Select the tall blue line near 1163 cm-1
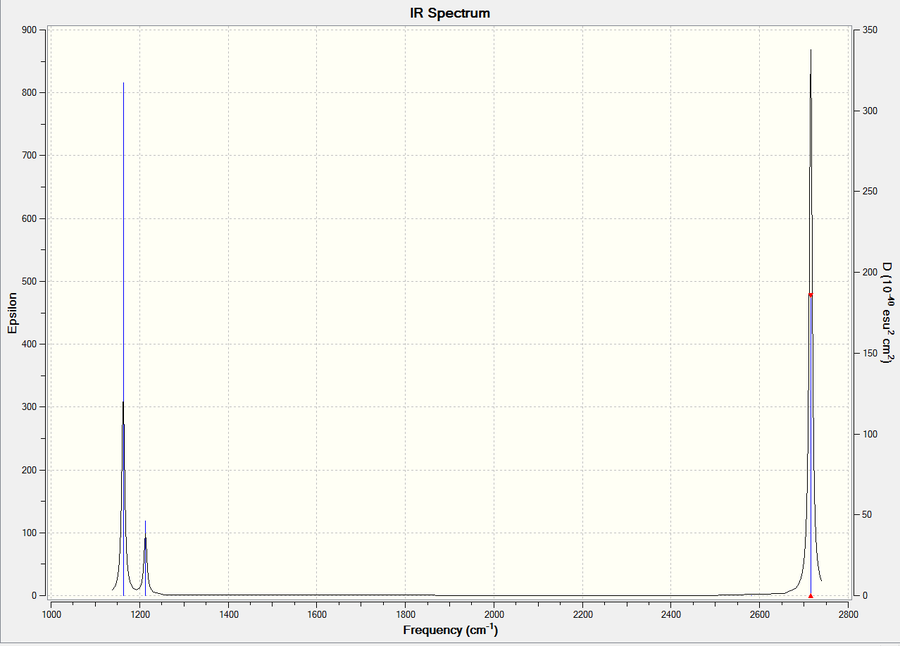The image size is (900, 646). click(x=123, y=339)
